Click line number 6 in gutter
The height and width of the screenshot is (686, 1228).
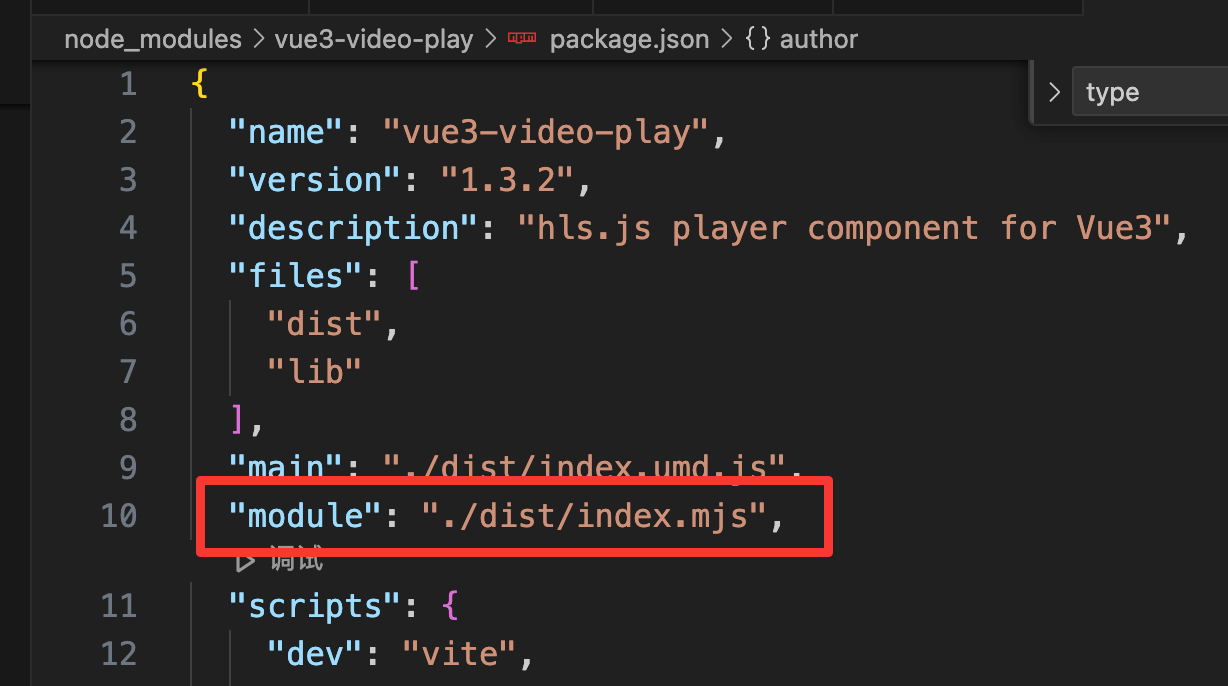tap(127, 324)
